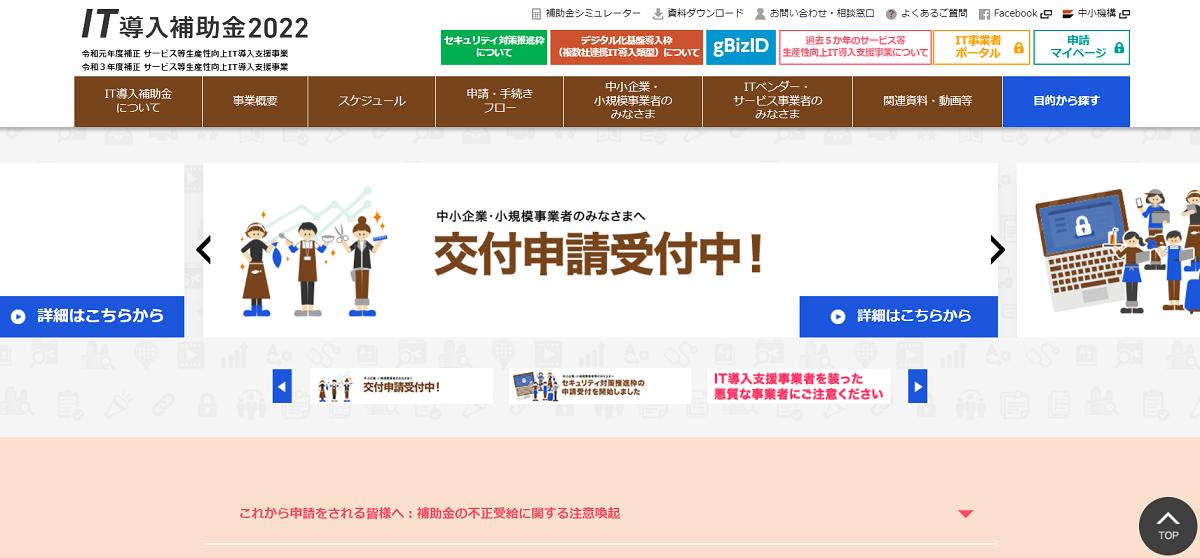Click the 過去5か年のサービス等 pink-bordered button
The image size is (1200, 558).
pyautogui.click(x=855, y=47)
